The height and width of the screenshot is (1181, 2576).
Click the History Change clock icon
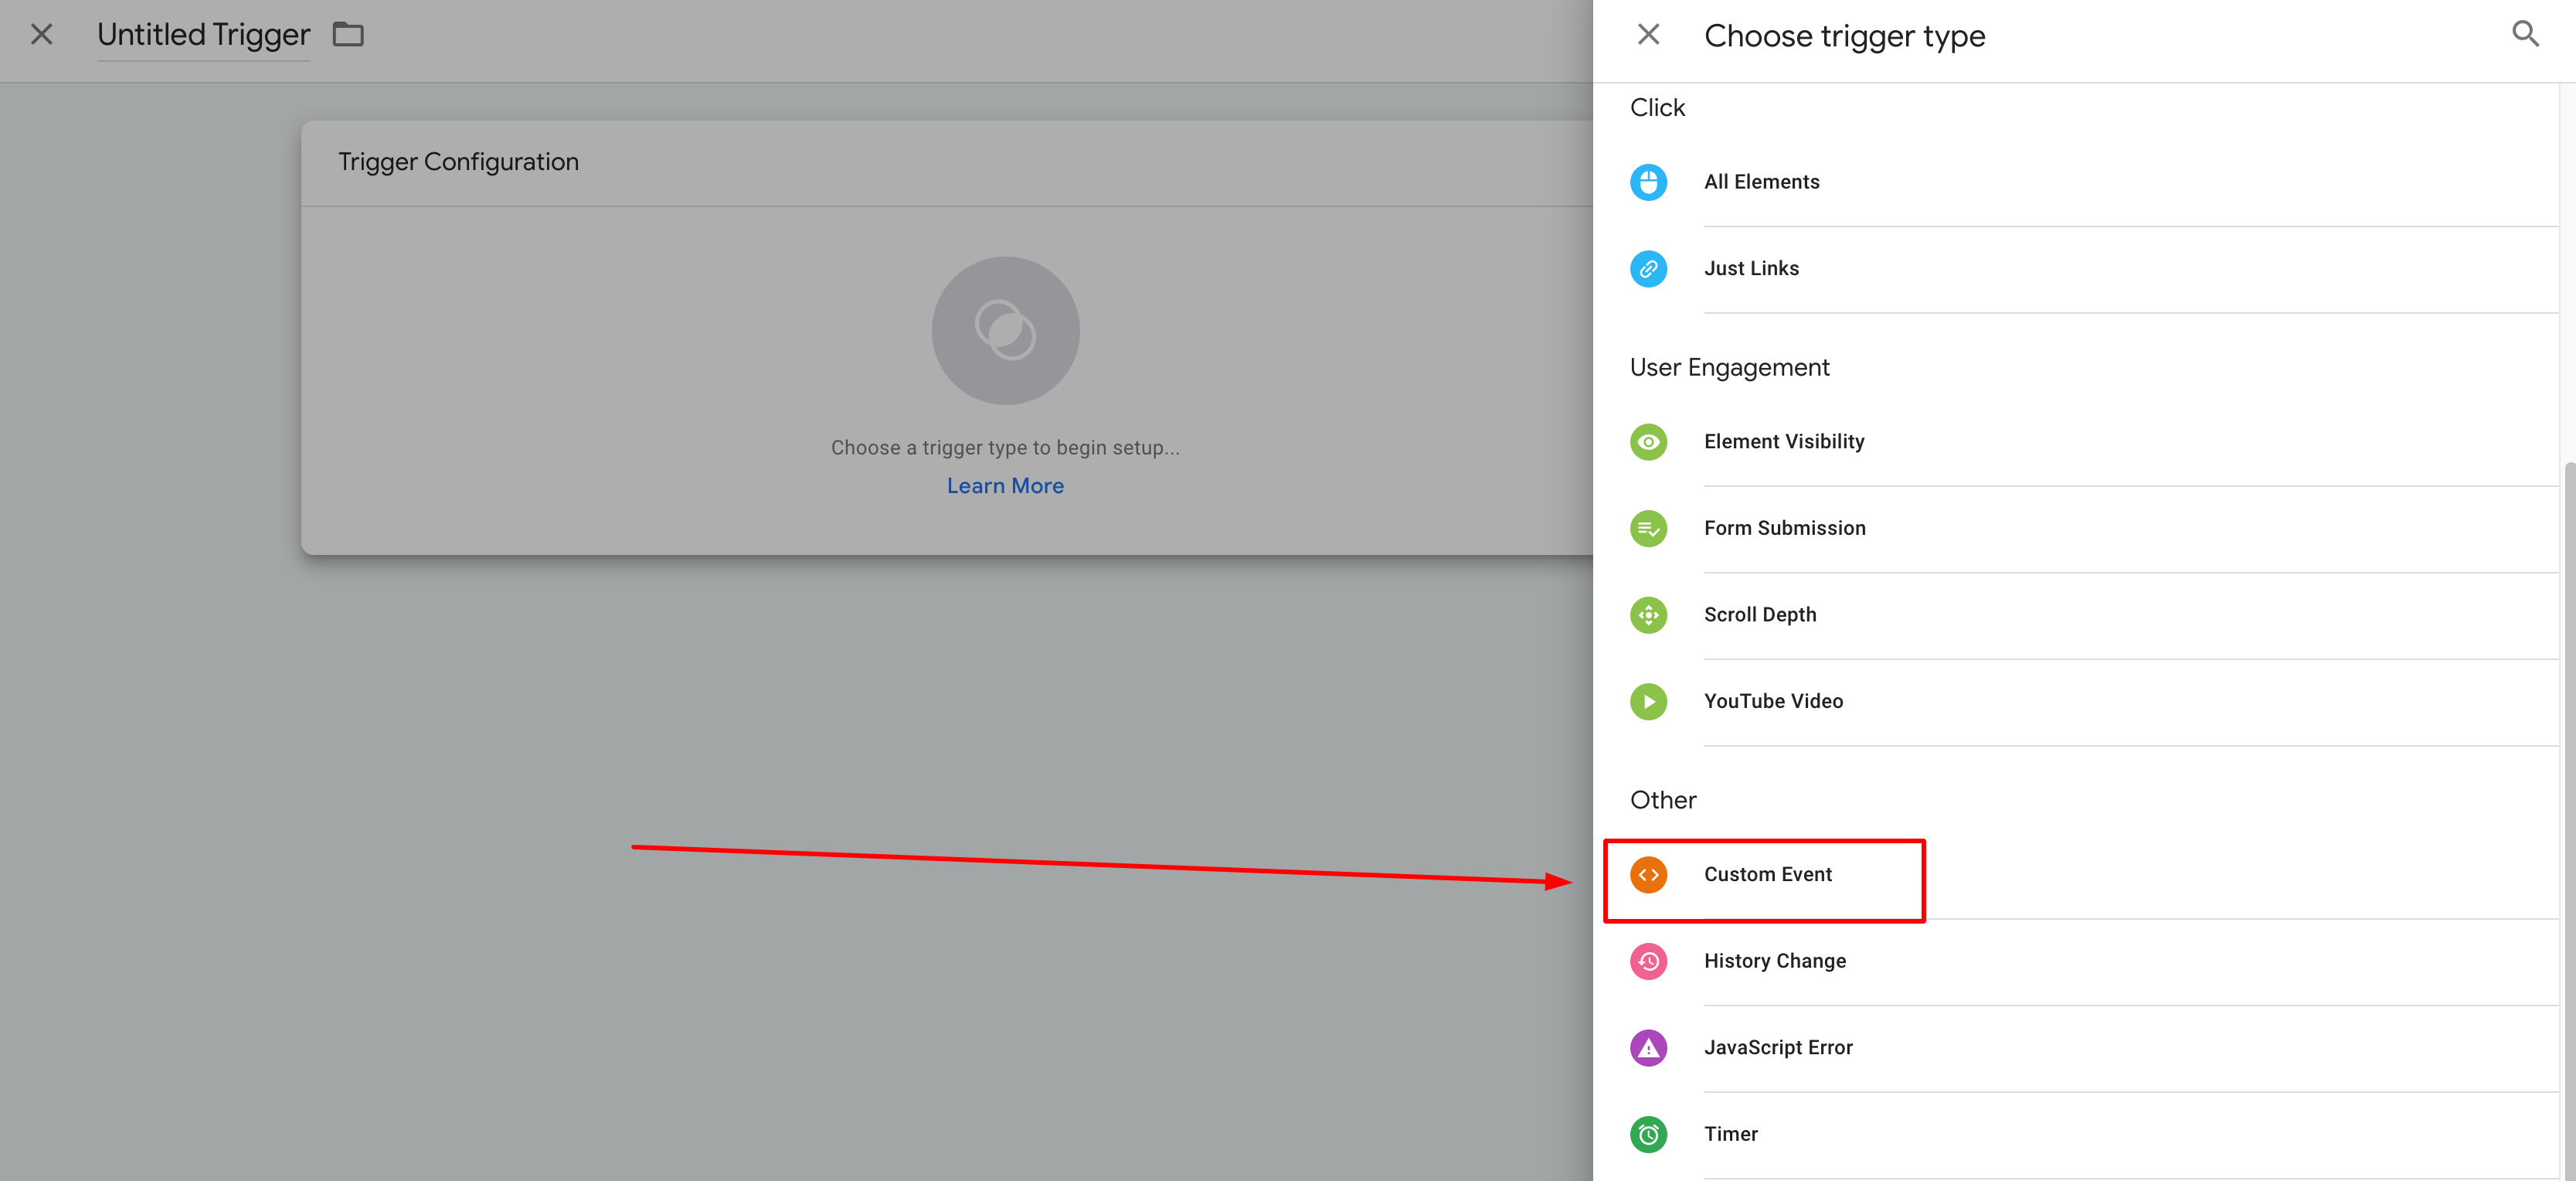tap(1648, 961)
